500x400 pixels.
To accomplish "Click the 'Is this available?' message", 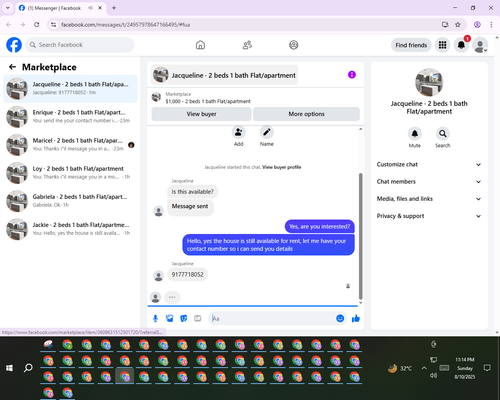I will point(192,192).
